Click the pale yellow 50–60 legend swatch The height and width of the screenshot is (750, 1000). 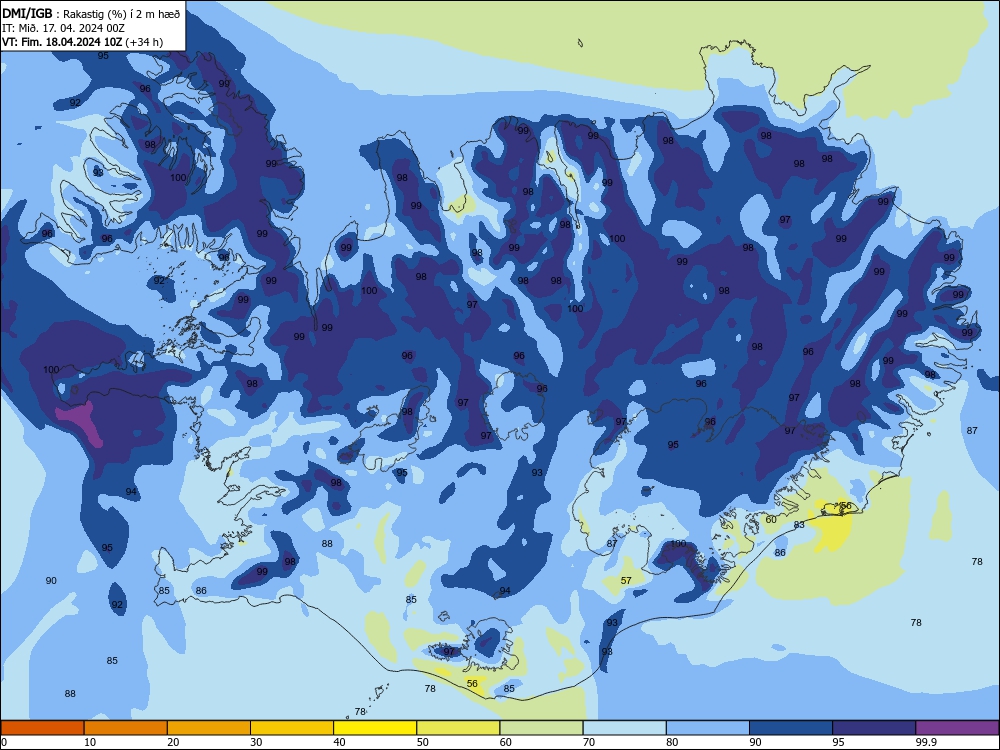pyautogui.click(x=458, y=728)
